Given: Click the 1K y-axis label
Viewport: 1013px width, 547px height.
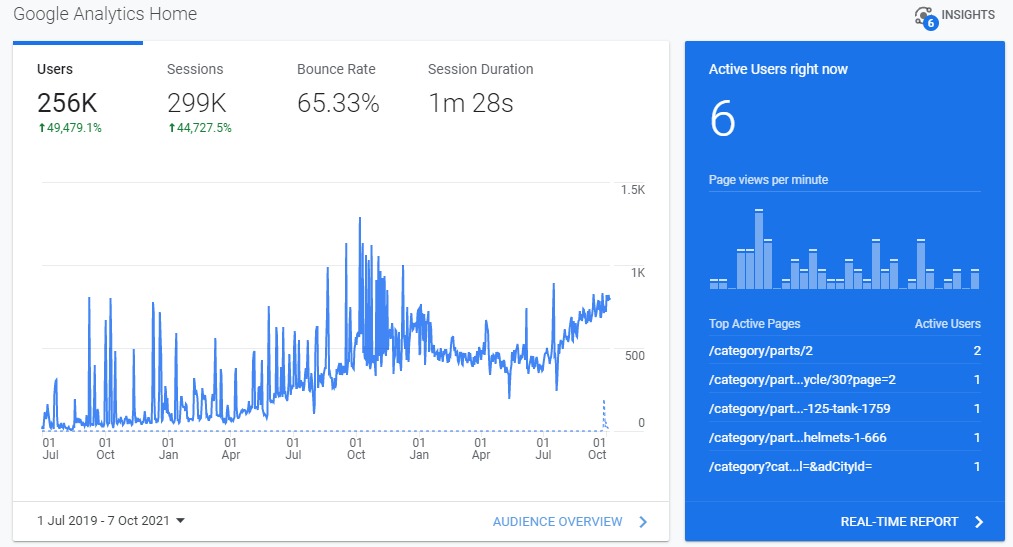Looking at the screenshot, I should tap(638, 273).
